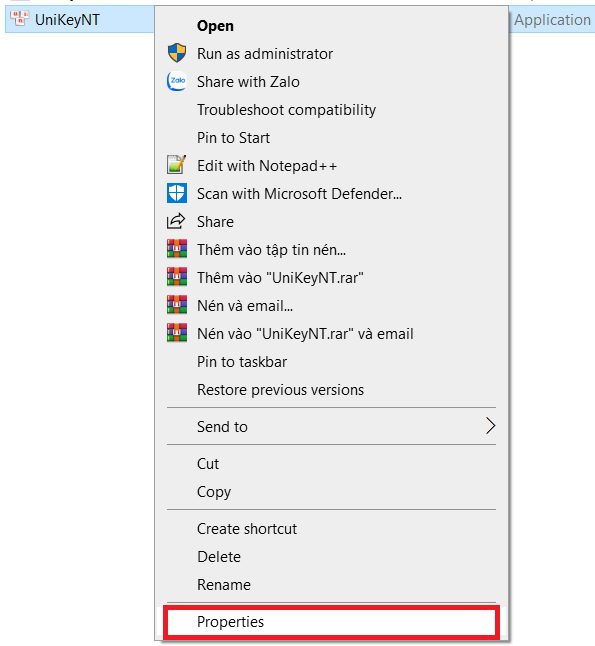Expand the Send to submenu arrow
Viewport: 595px width, 646px height.
(490, 426)
